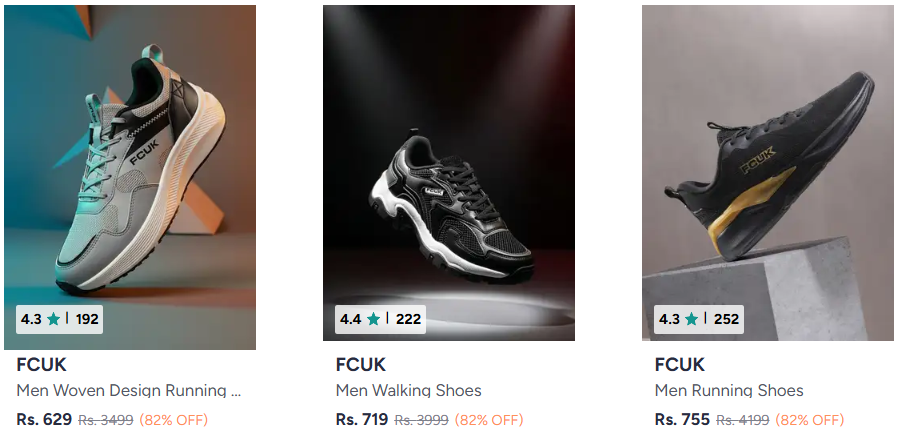Click the Rs. 629 discounted price

[44, 419]
